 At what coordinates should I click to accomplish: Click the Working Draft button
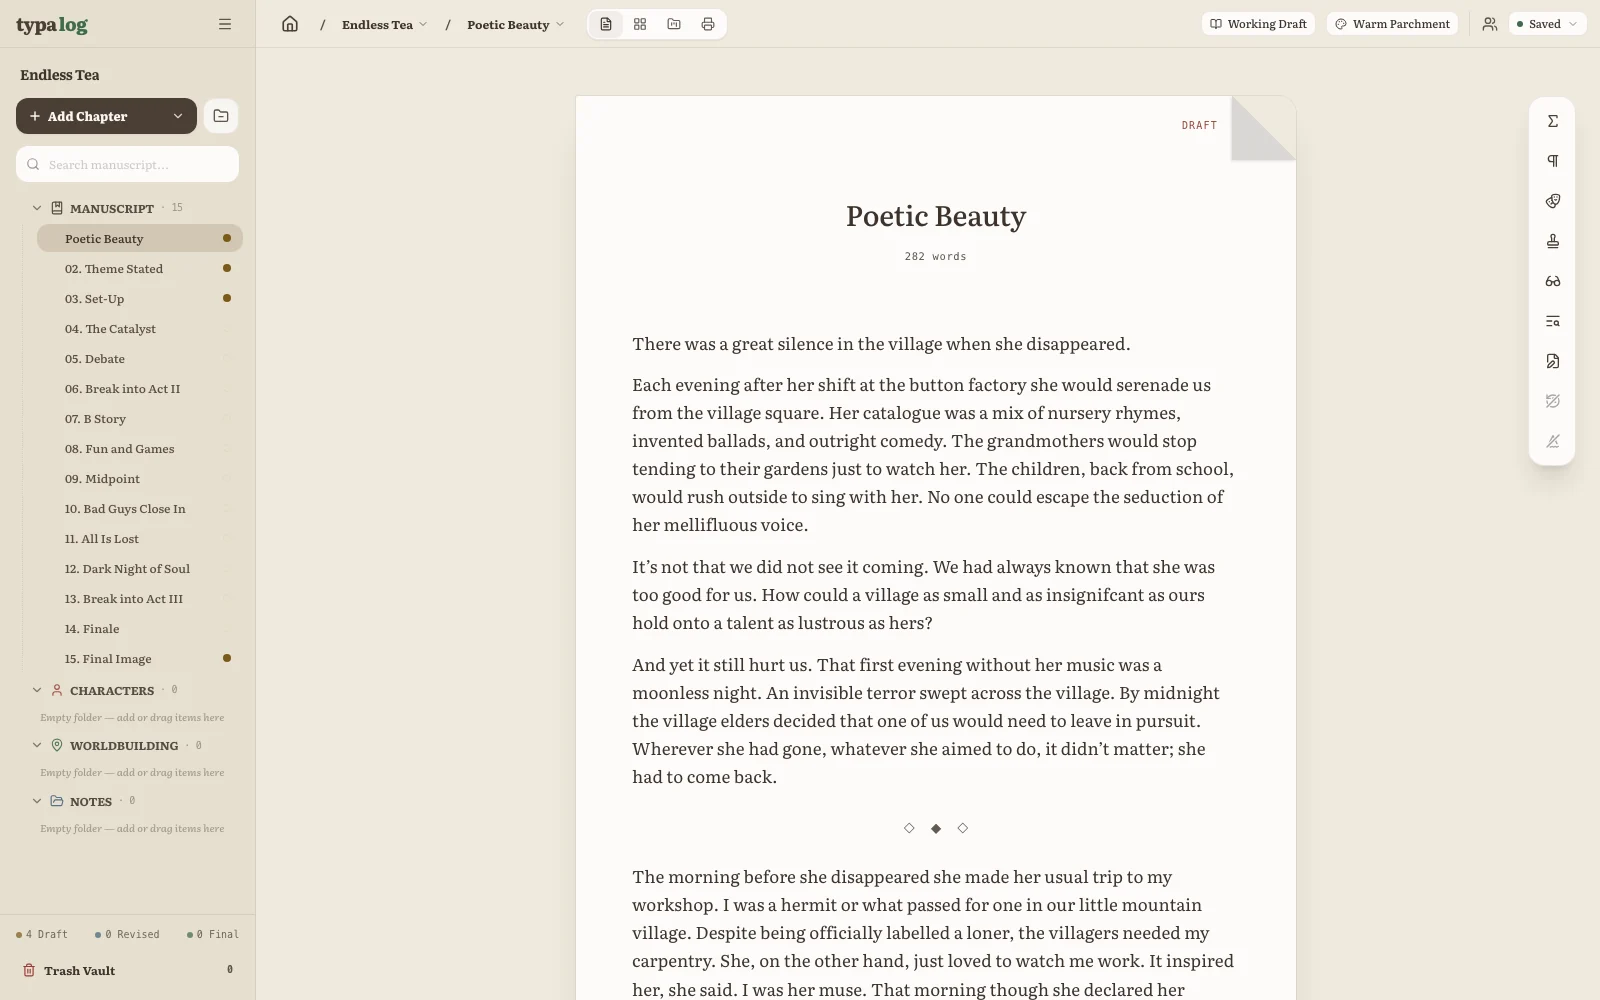1258,24
